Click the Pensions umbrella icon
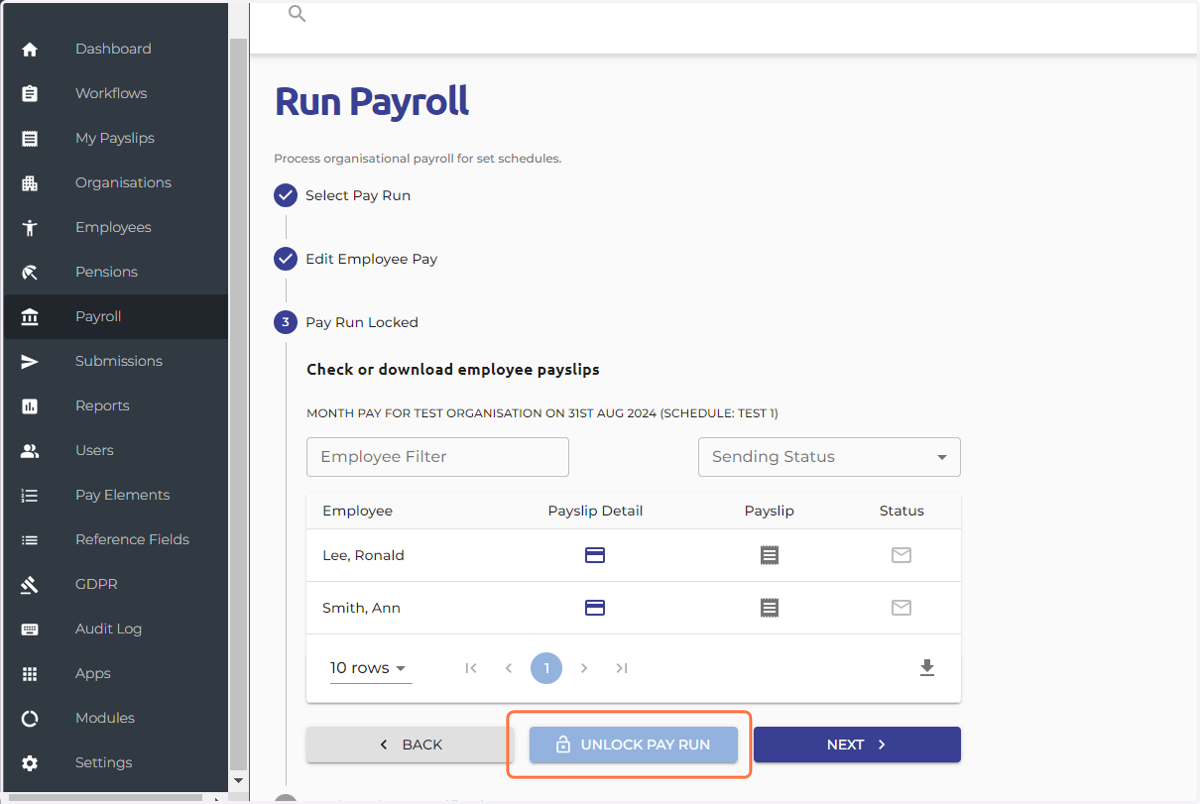Viewport: 1200px width, 804px height. 30,272
